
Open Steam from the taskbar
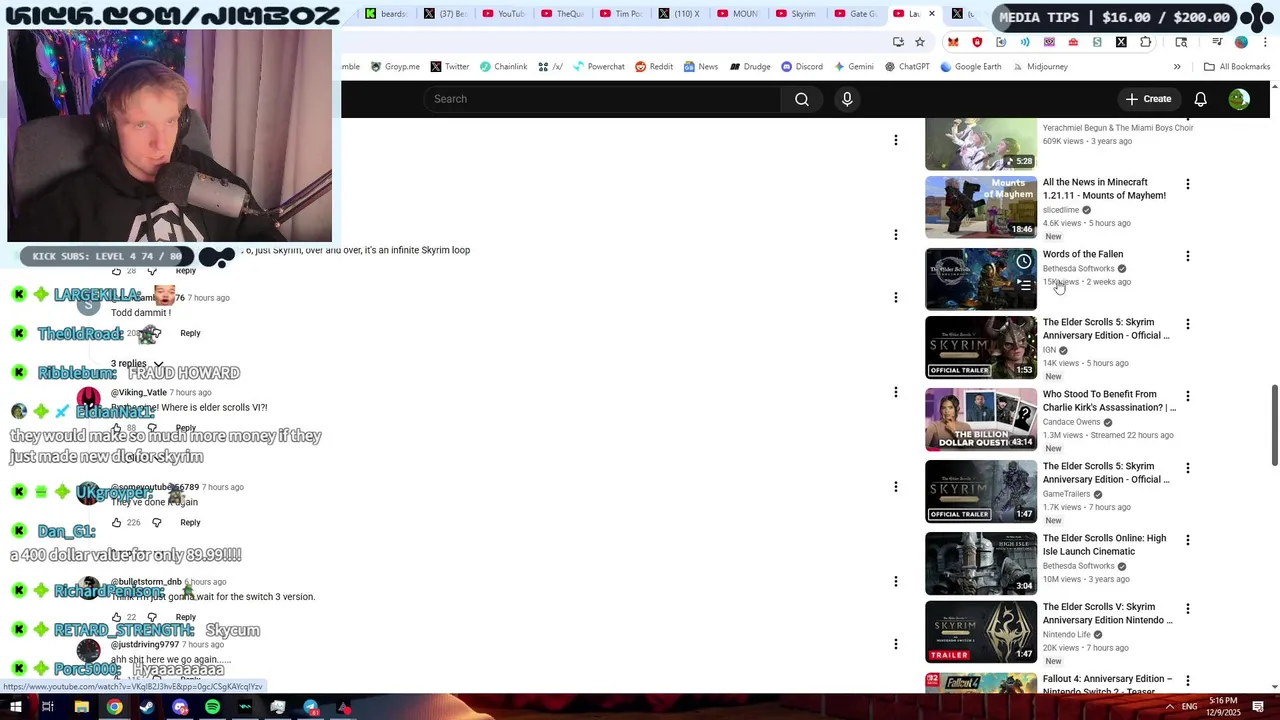(x=147, y=707)
